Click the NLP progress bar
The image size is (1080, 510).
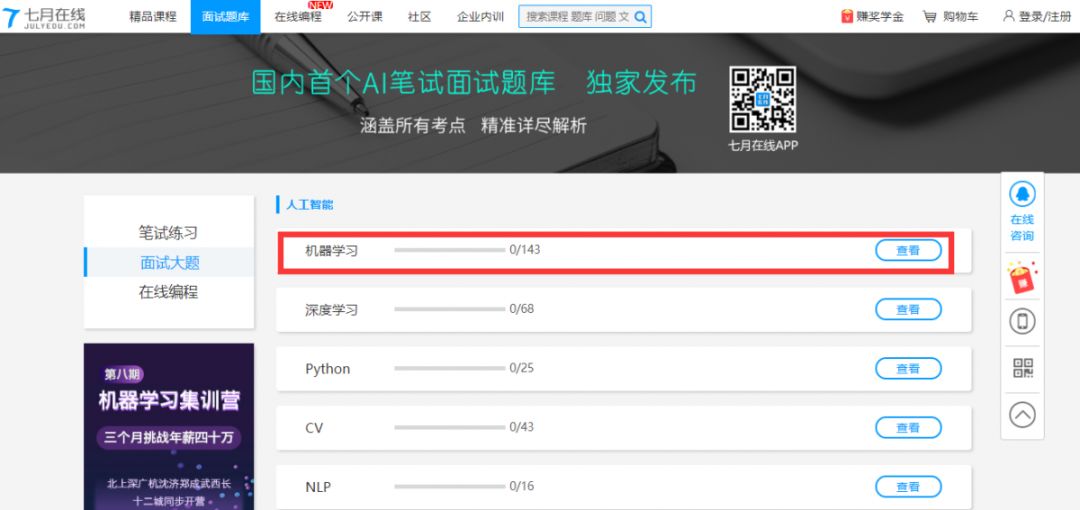450,487
